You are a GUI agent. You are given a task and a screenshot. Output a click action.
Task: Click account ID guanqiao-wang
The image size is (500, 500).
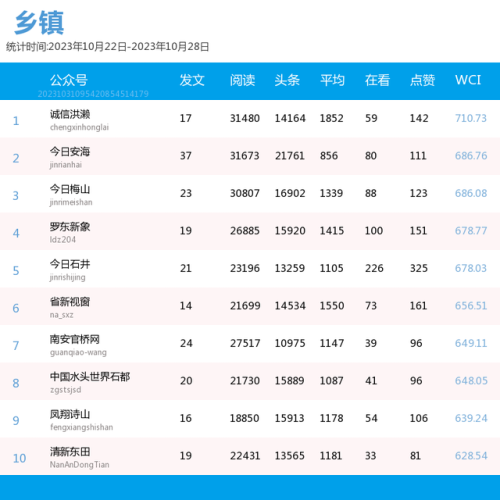point(78,352)
